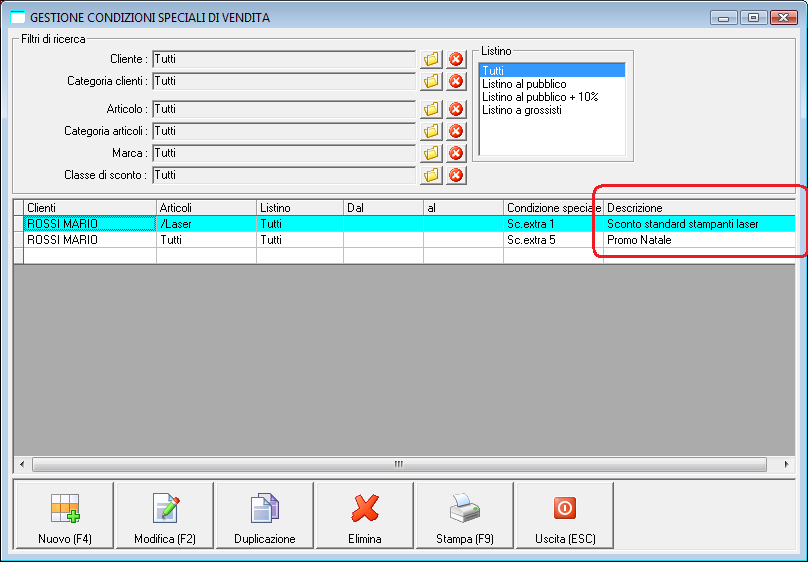Click the window title bar icon

(x=18, y=18)
